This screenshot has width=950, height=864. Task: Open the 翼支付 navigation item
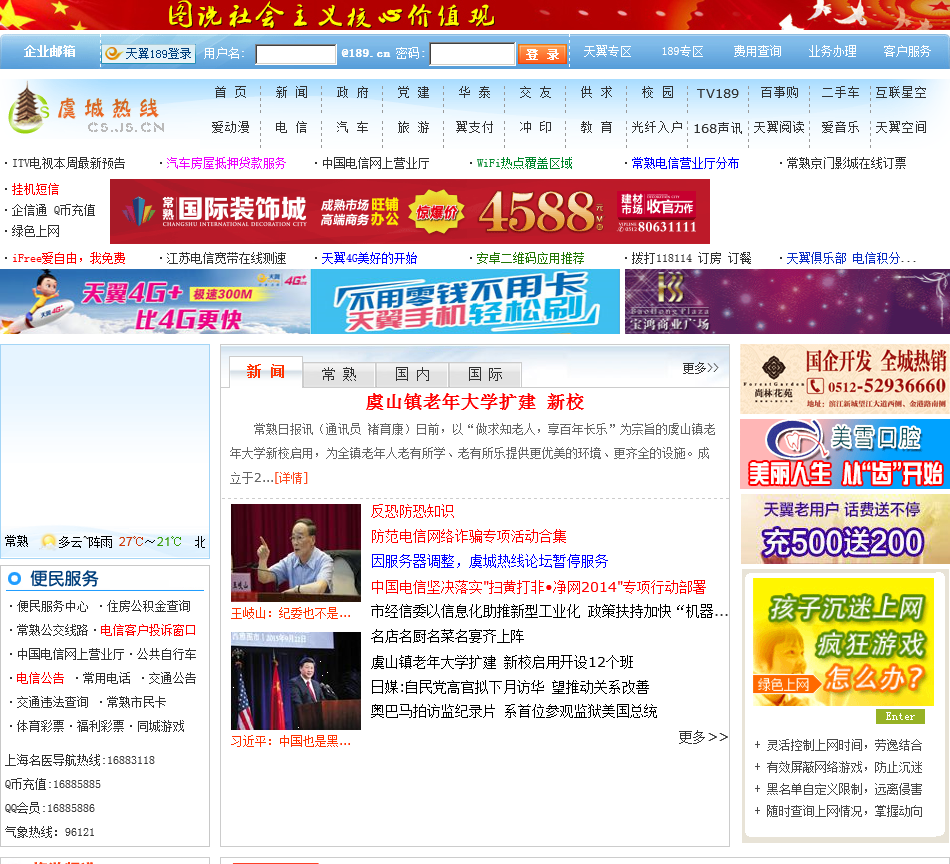475,127
